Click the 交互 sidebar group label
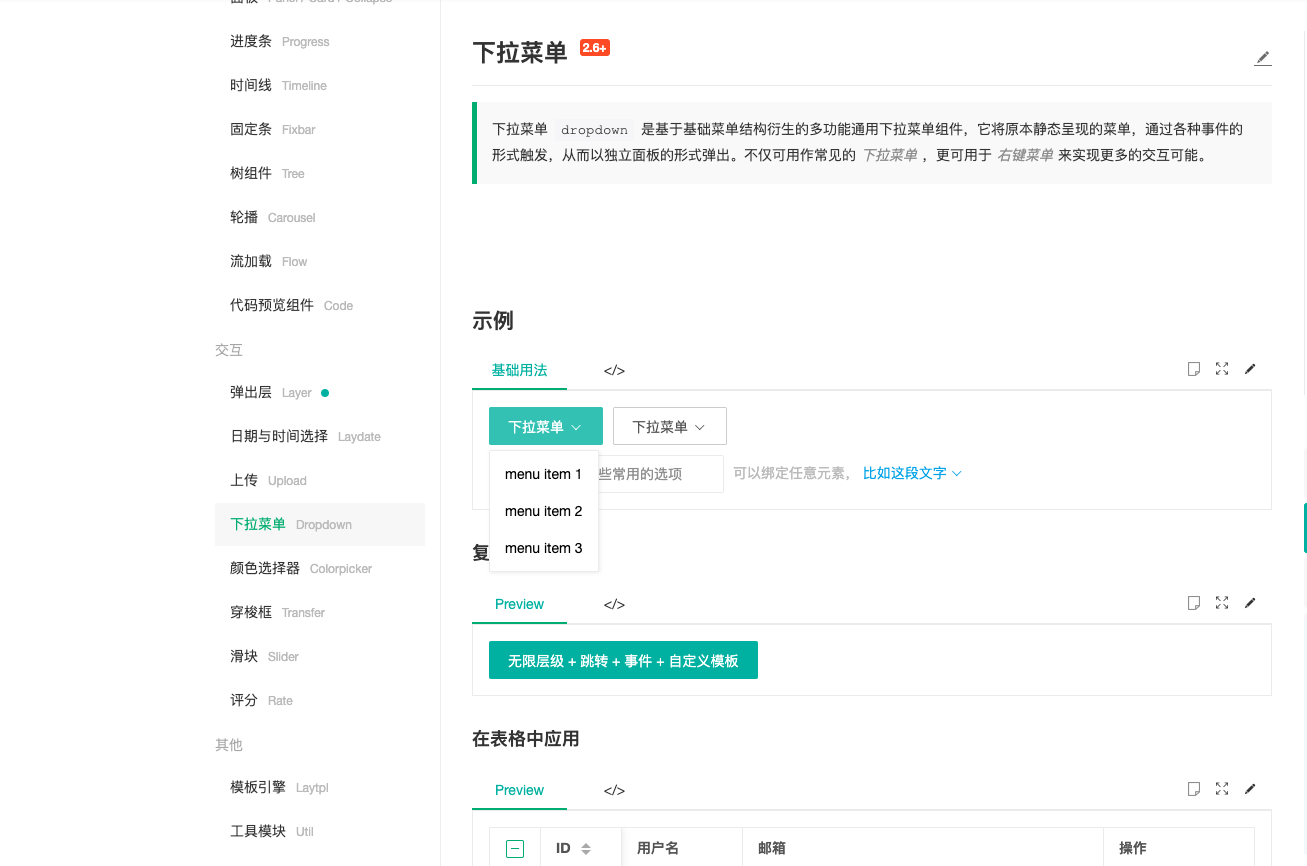This screenshot has width=1307, height=866. point(229,350)
